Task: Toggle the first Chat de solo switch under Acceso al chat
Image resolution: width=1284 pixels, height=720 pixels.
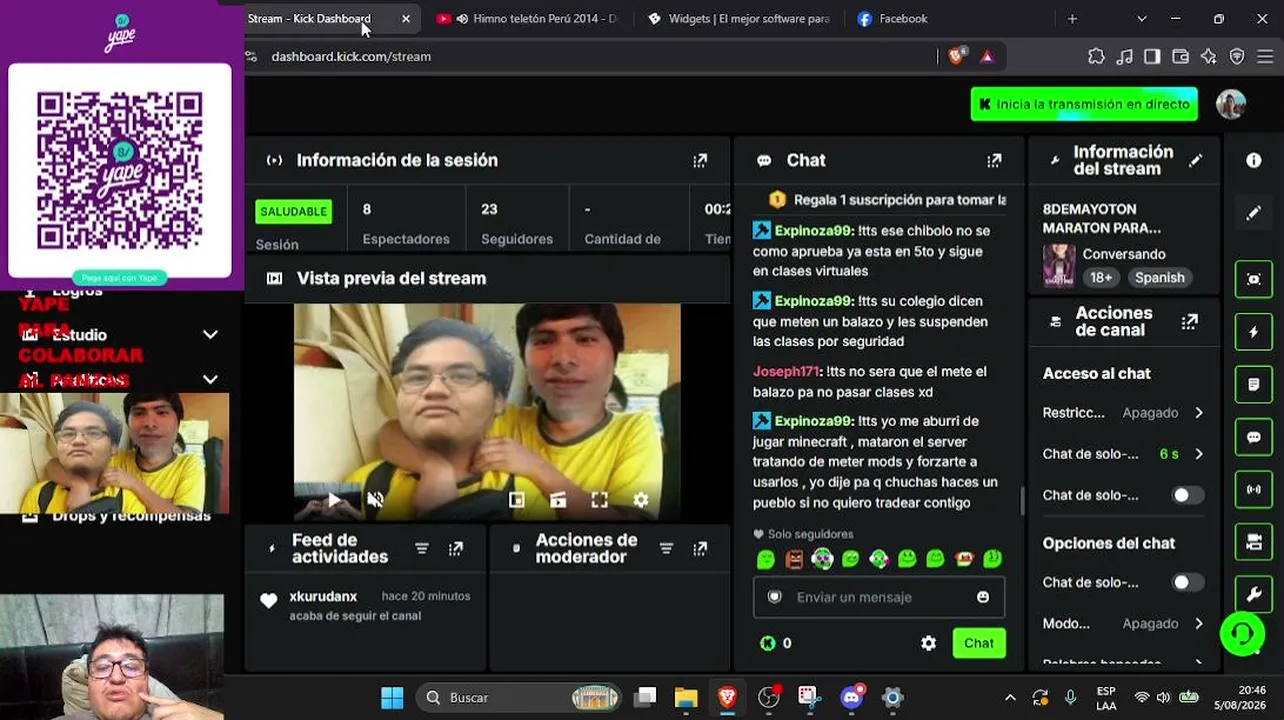Action: click(x=1187, y=495)
